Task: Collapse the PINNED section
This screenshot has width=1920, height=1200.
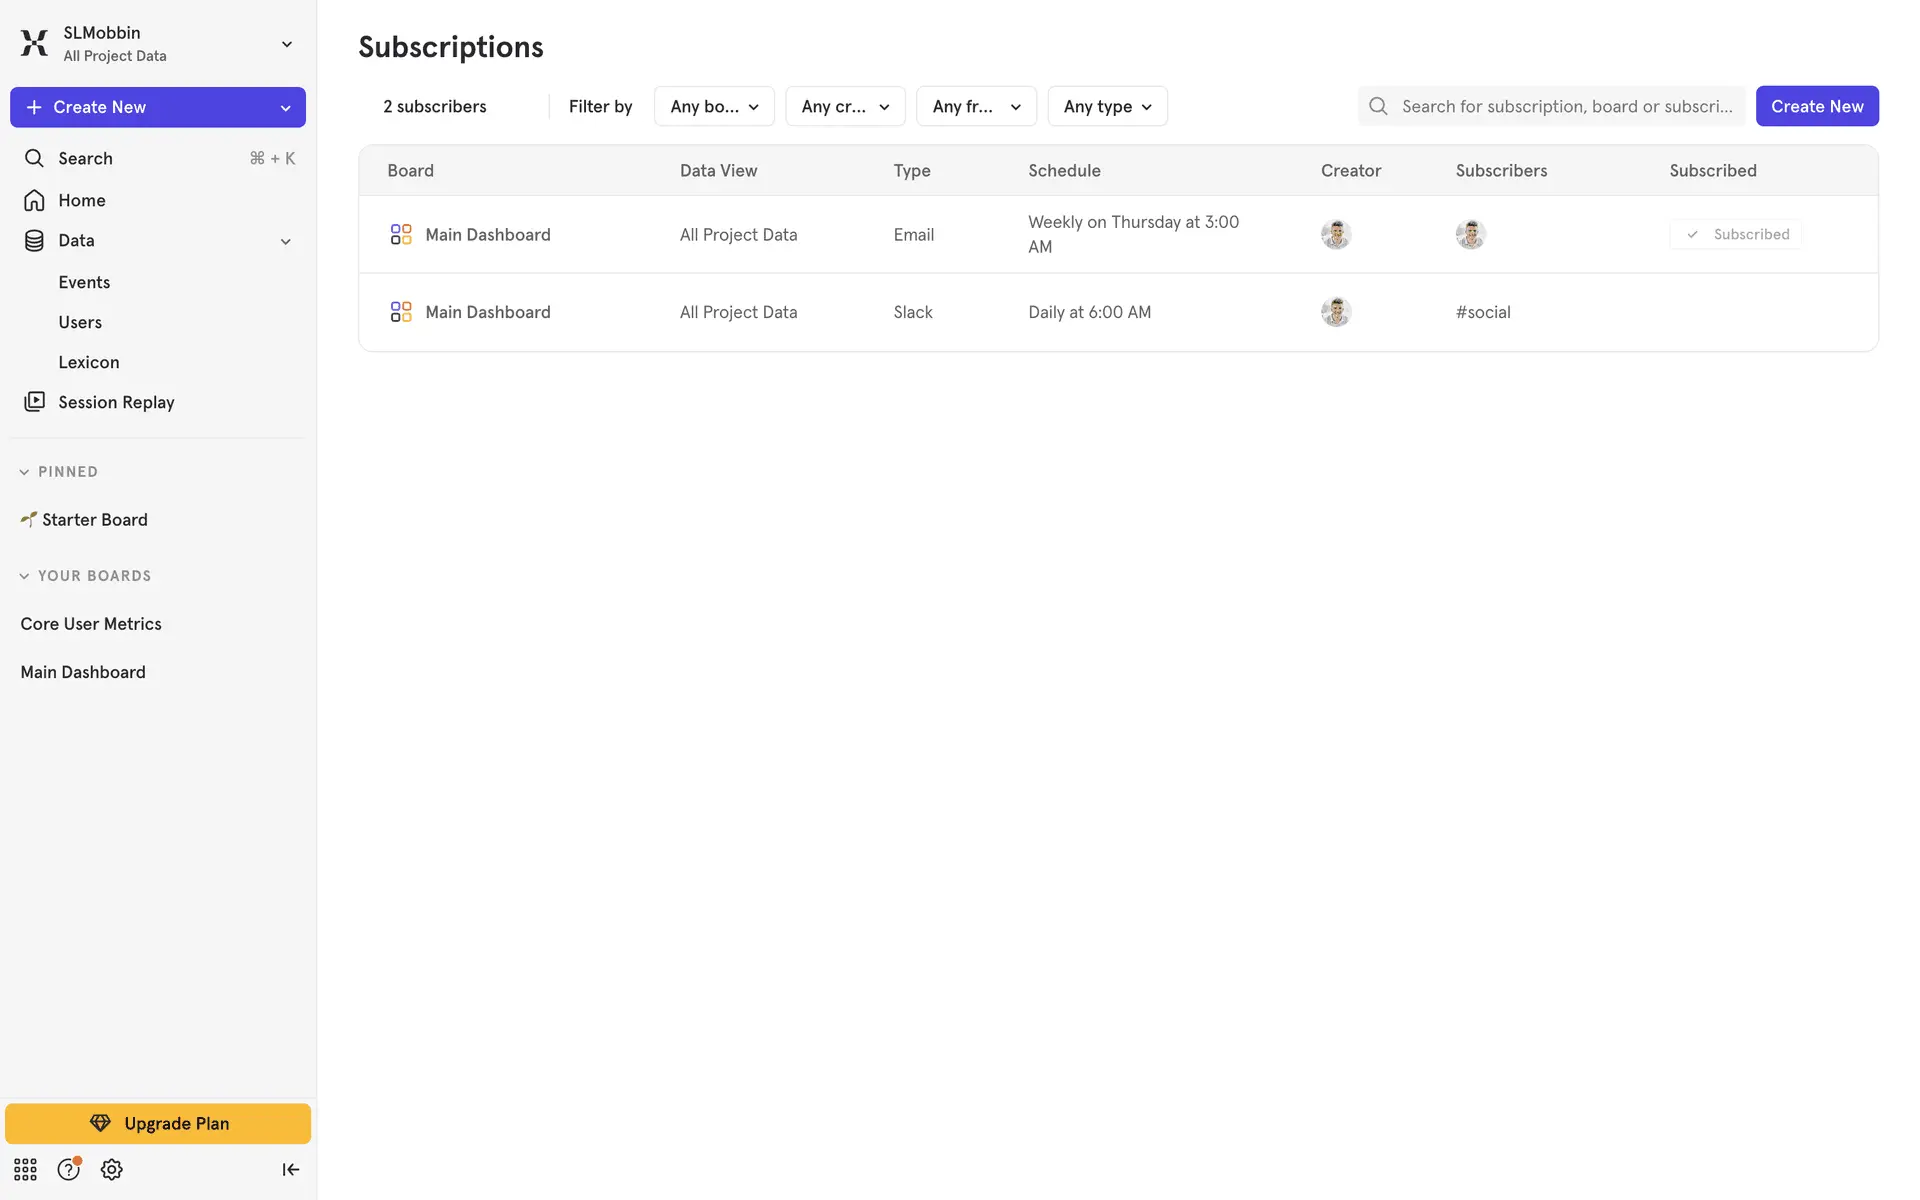Action: (x=24, y=472)
